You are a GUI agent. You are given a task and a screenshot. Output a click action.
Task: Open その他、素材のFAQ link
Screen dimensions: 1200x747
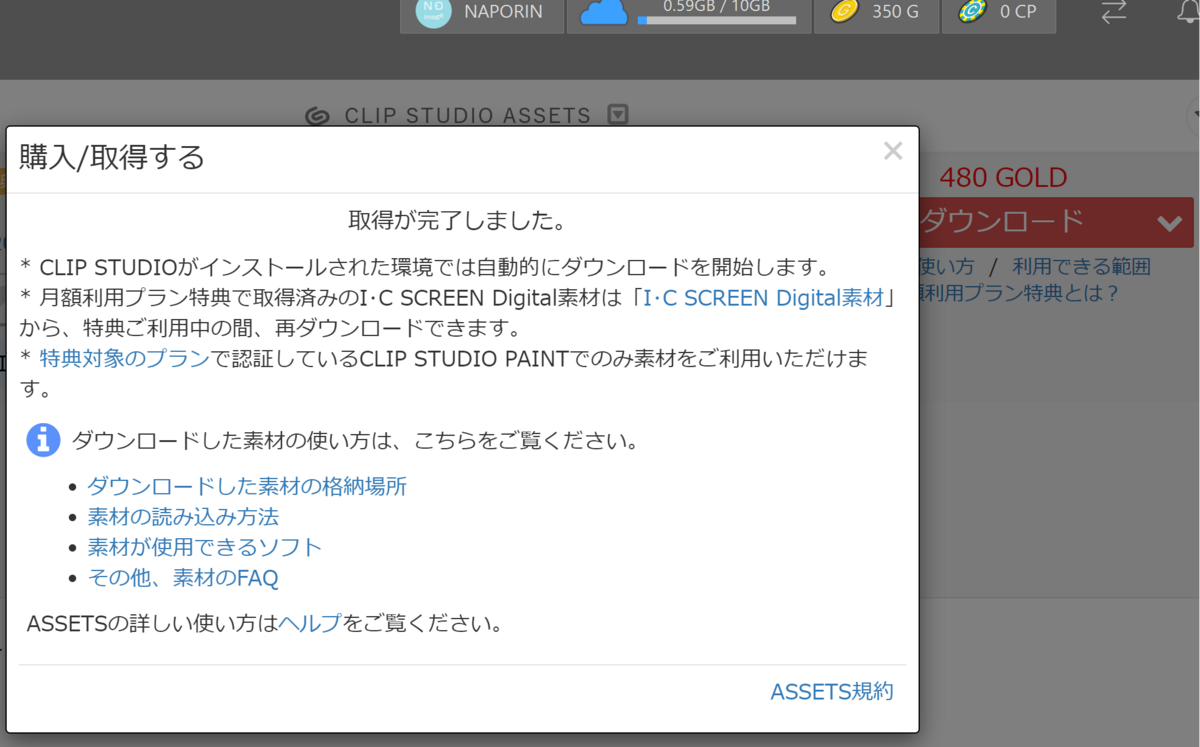(183, 578)
